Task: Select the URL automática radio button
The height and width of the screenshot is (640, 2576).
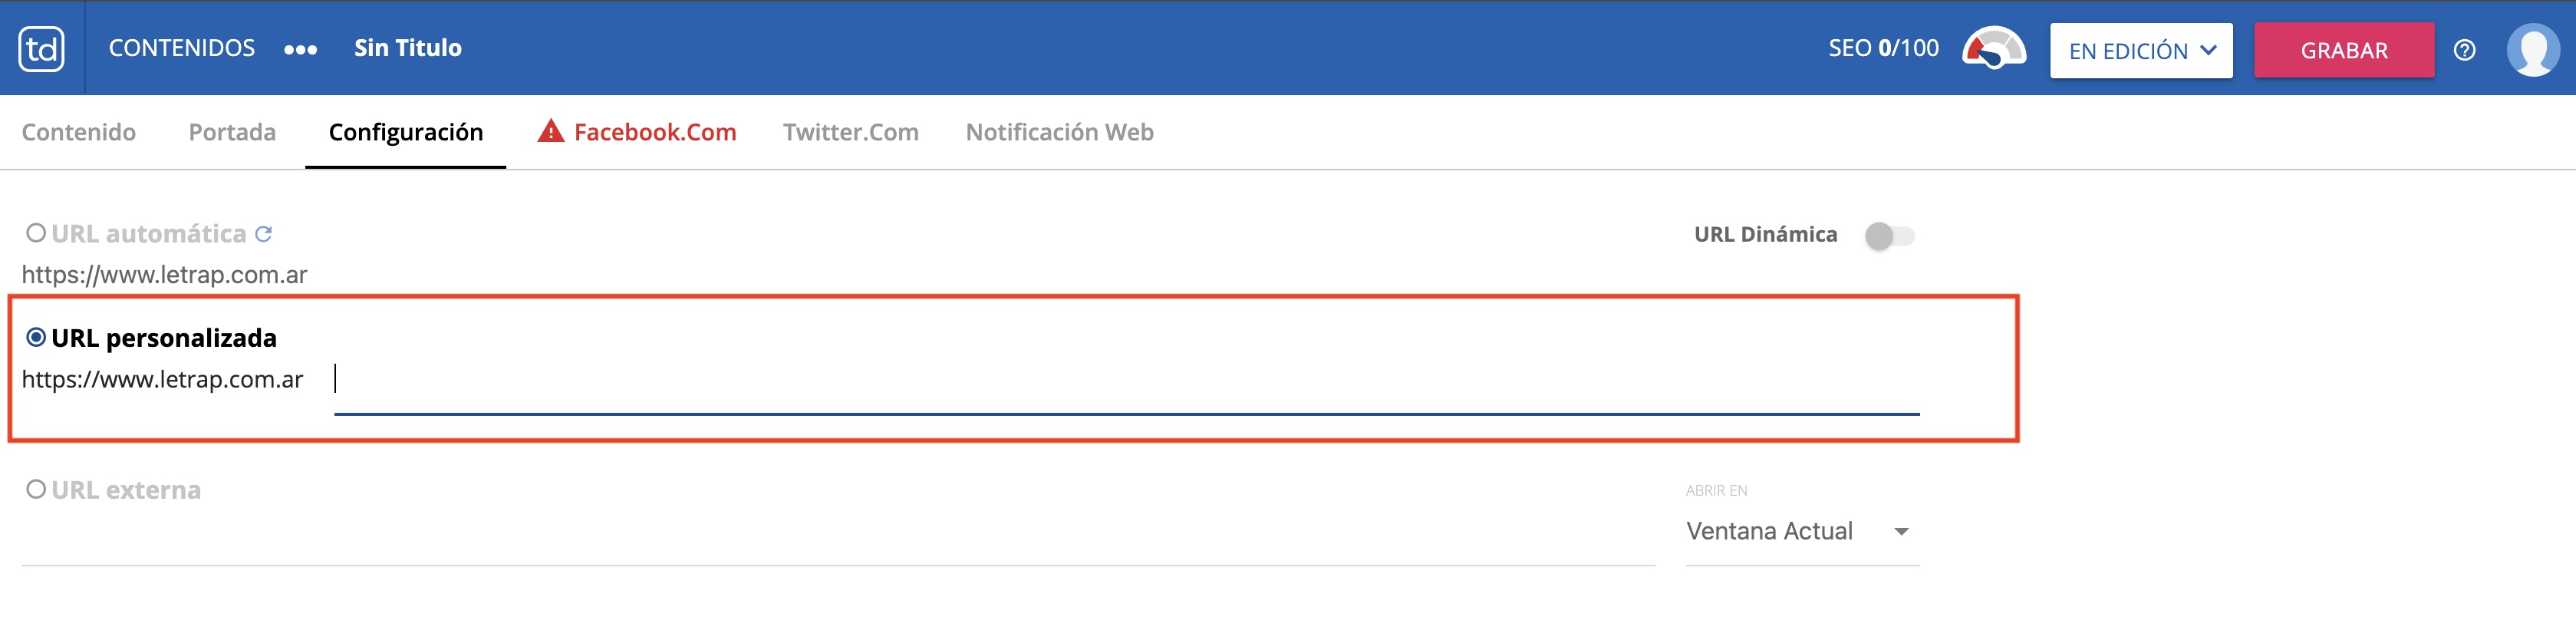Action: (36, 233)
